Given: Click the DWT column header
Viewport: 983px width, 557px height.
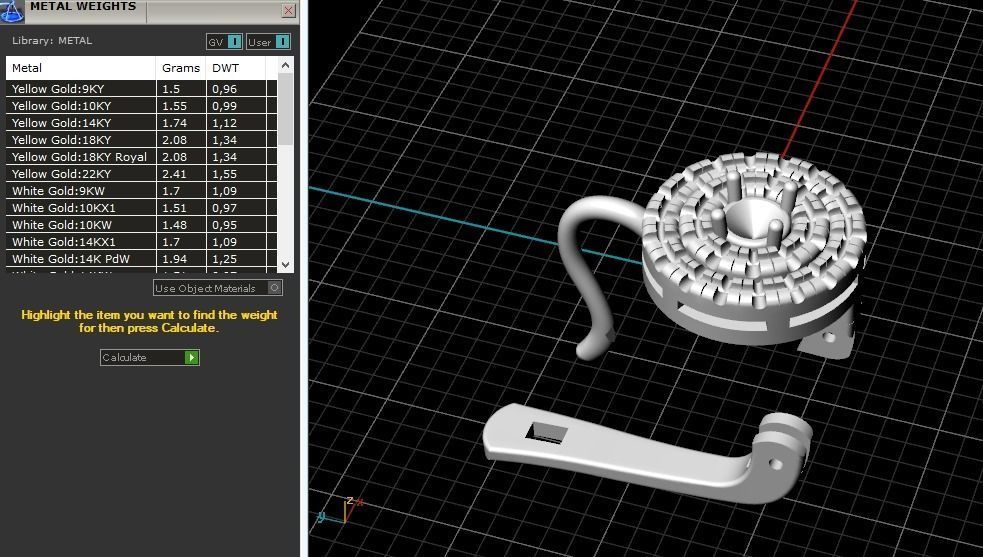Looking at the screenshot, I should point(236,68).
